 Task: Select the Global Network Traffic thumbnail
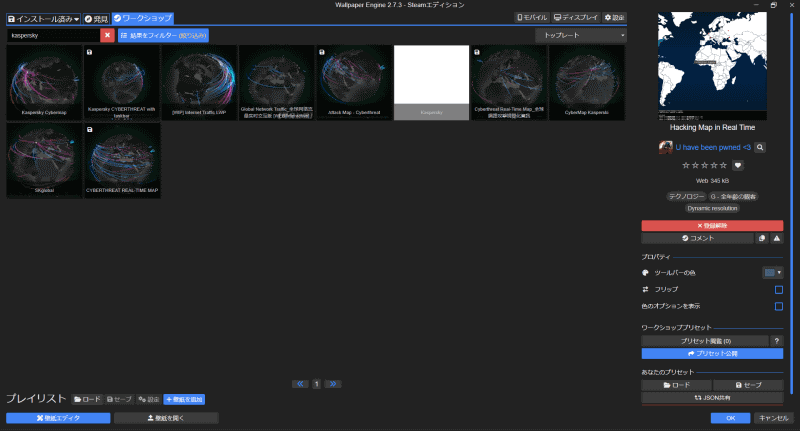277,83
